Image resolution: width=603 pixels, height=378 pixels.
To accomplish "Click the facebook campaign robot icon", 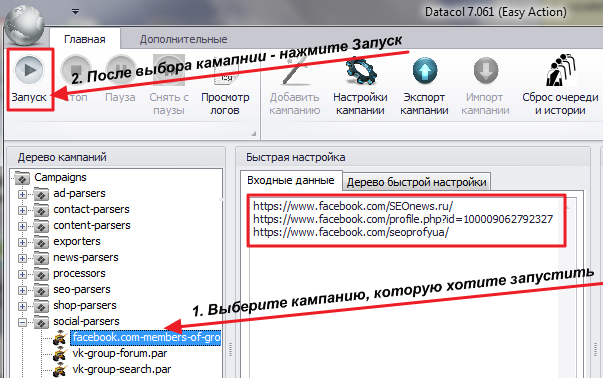I will (60, 338).
